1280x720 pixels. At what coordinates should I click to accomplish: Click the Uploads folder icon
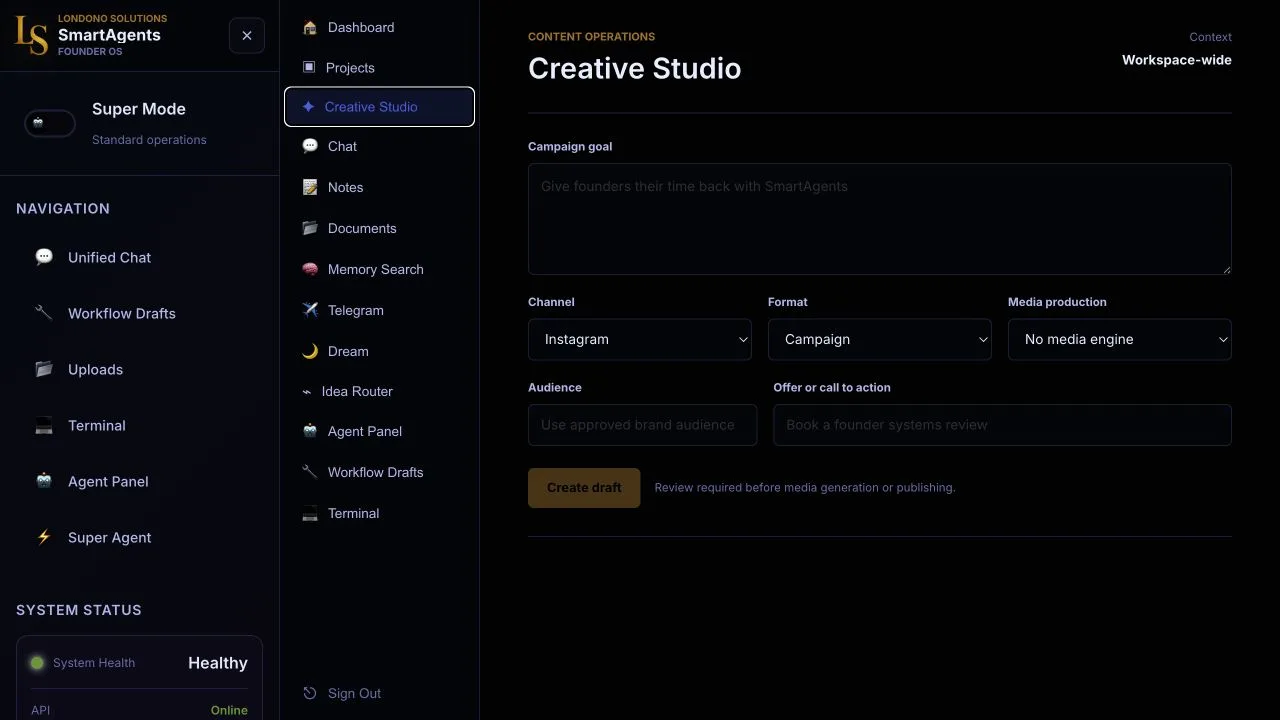pos(44,369)
